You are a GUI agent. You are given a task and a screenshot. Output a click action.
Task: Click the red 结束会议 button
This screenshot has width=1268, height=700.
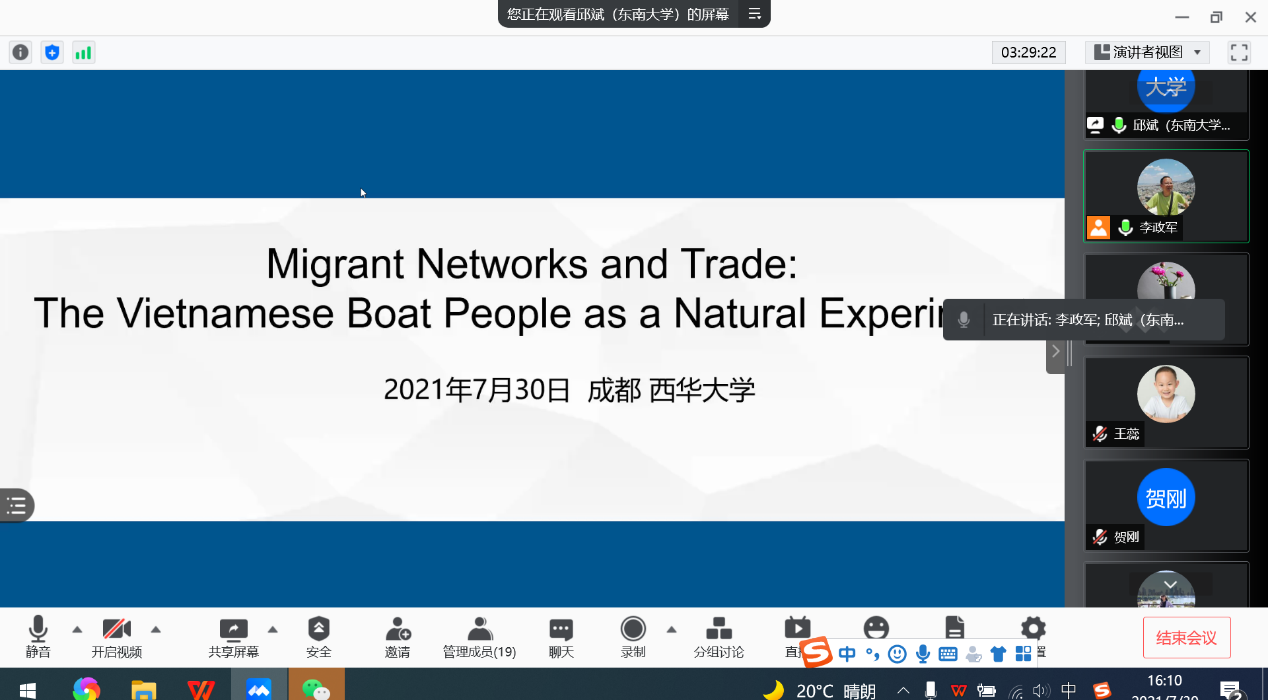[x=1186, y=638]
